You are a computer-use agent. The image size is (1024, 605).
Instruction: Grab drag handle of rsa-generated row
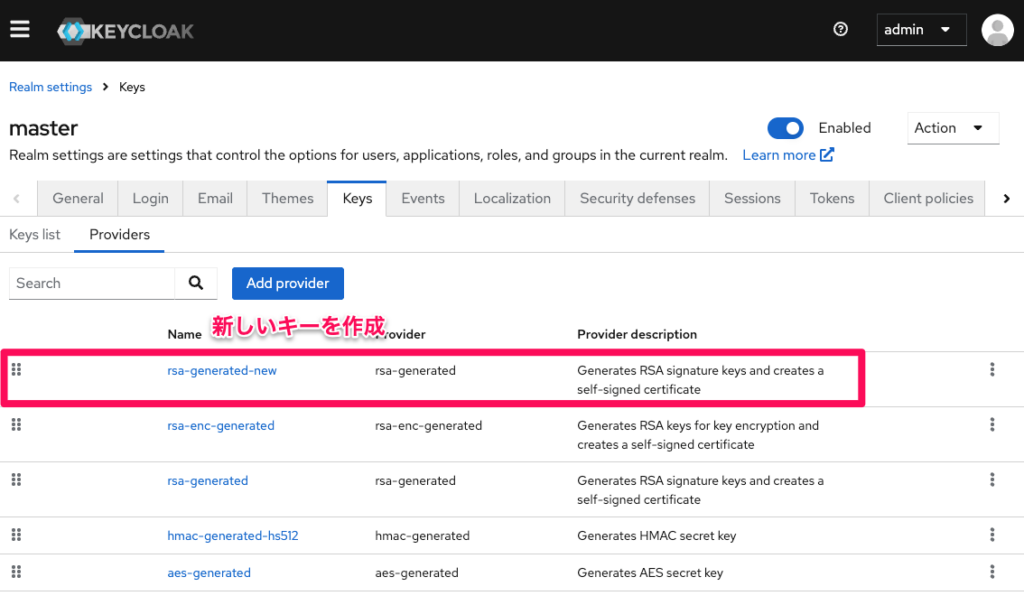click(16, 480)
